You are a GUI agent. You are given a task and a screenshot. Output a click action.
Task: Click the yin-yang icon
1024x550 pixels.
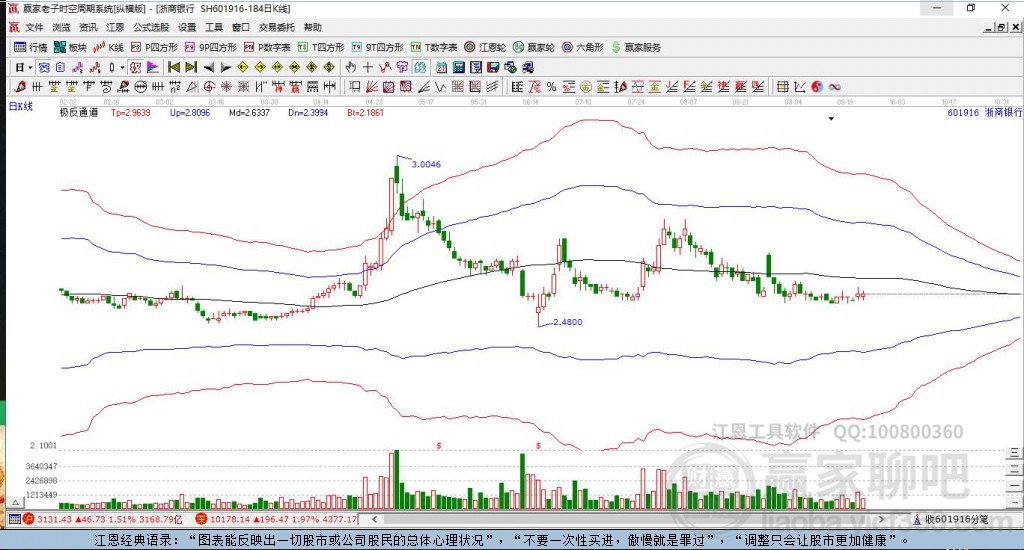click(817, 86)
